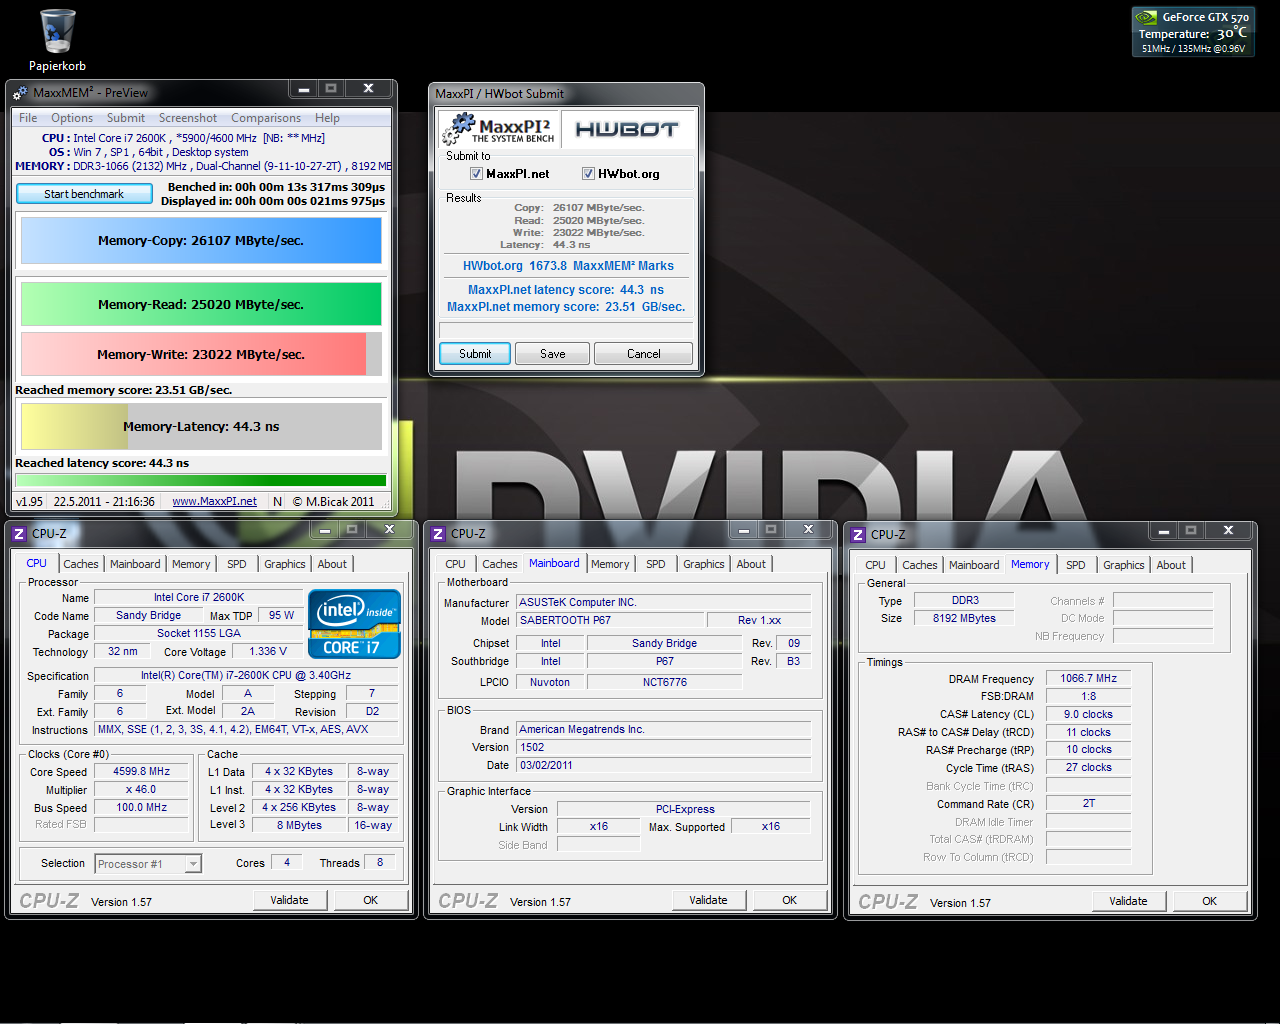Click the HWBOT logo banner

coord(627,130)
